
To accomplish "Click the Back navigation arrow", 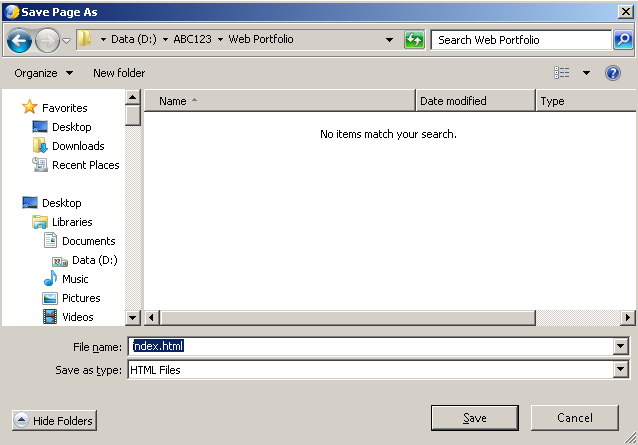I will [x=18, y=40].
